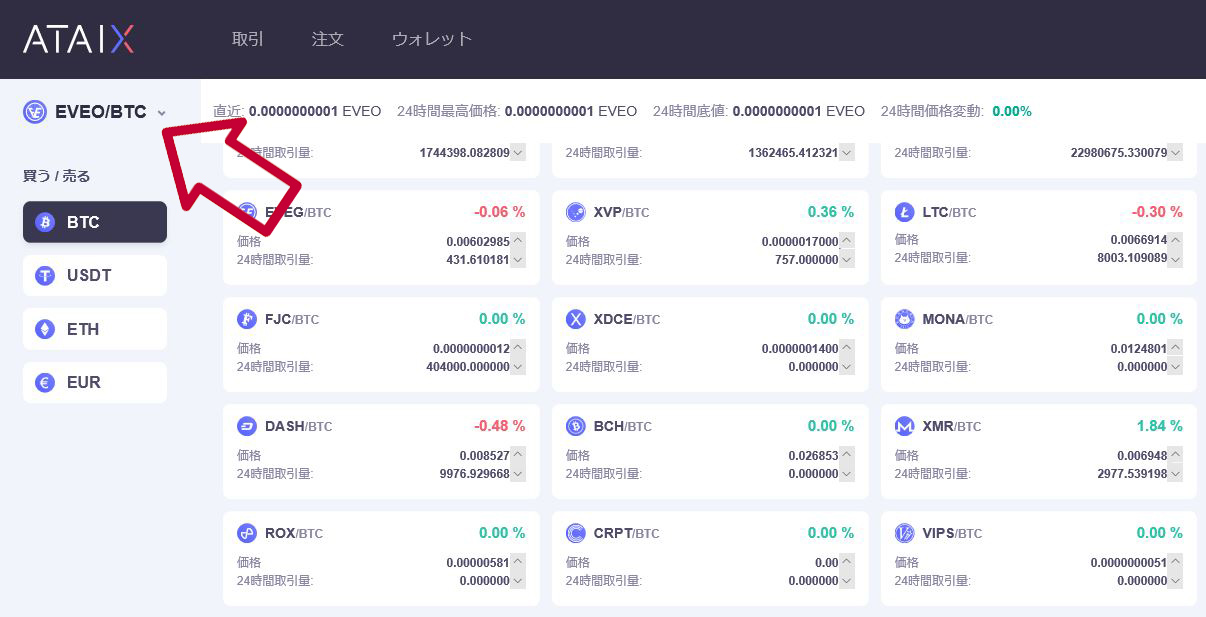
Task: Click the DASH coin icon
Action: (247, 426)
